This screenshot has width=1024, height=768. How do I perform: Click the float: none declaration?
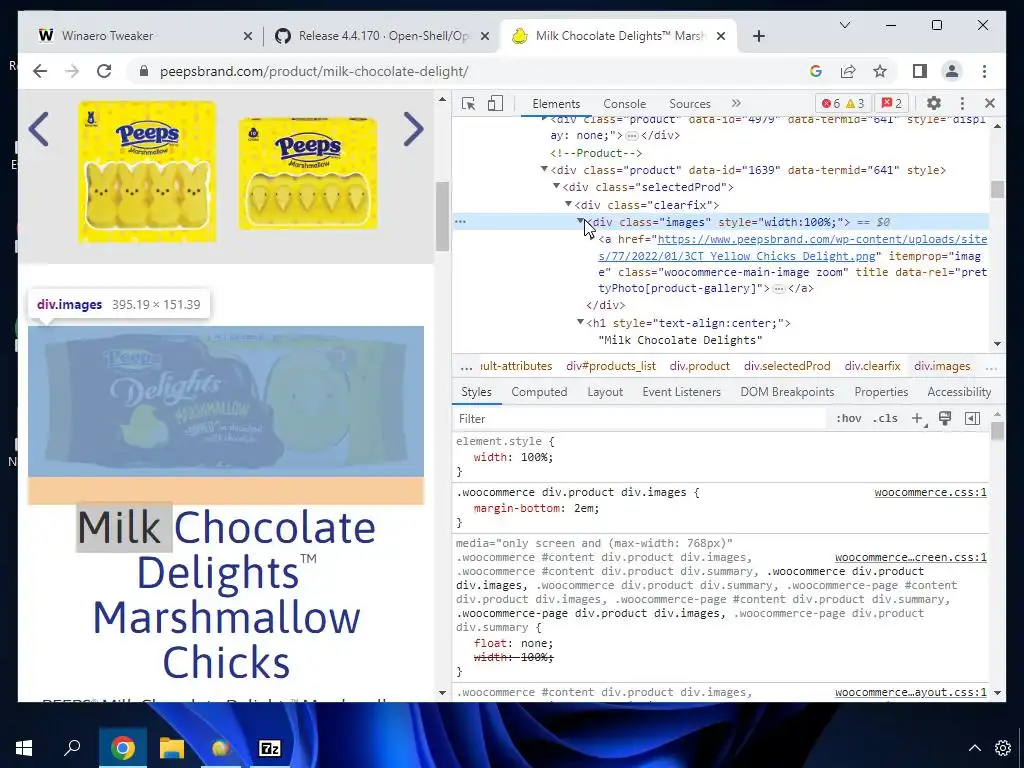click(x=513, y=643)
